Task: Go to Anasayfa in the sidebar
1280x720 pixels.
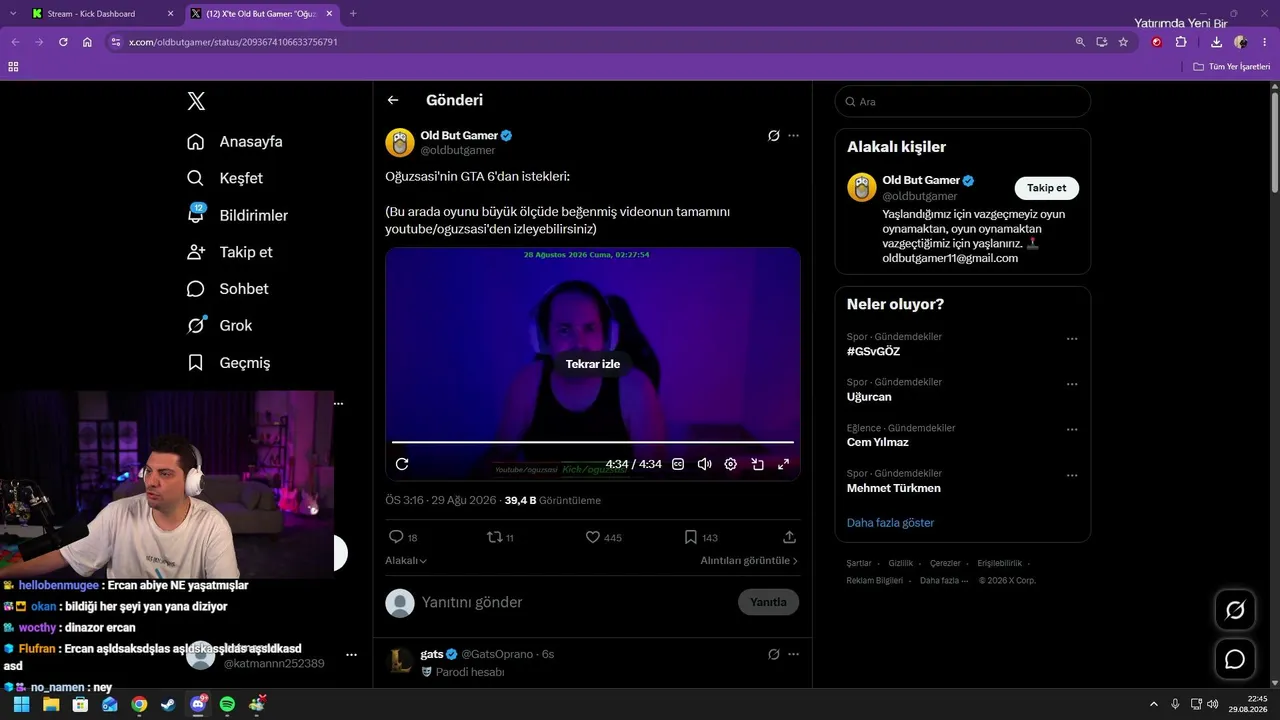Action: click(235, 142)
